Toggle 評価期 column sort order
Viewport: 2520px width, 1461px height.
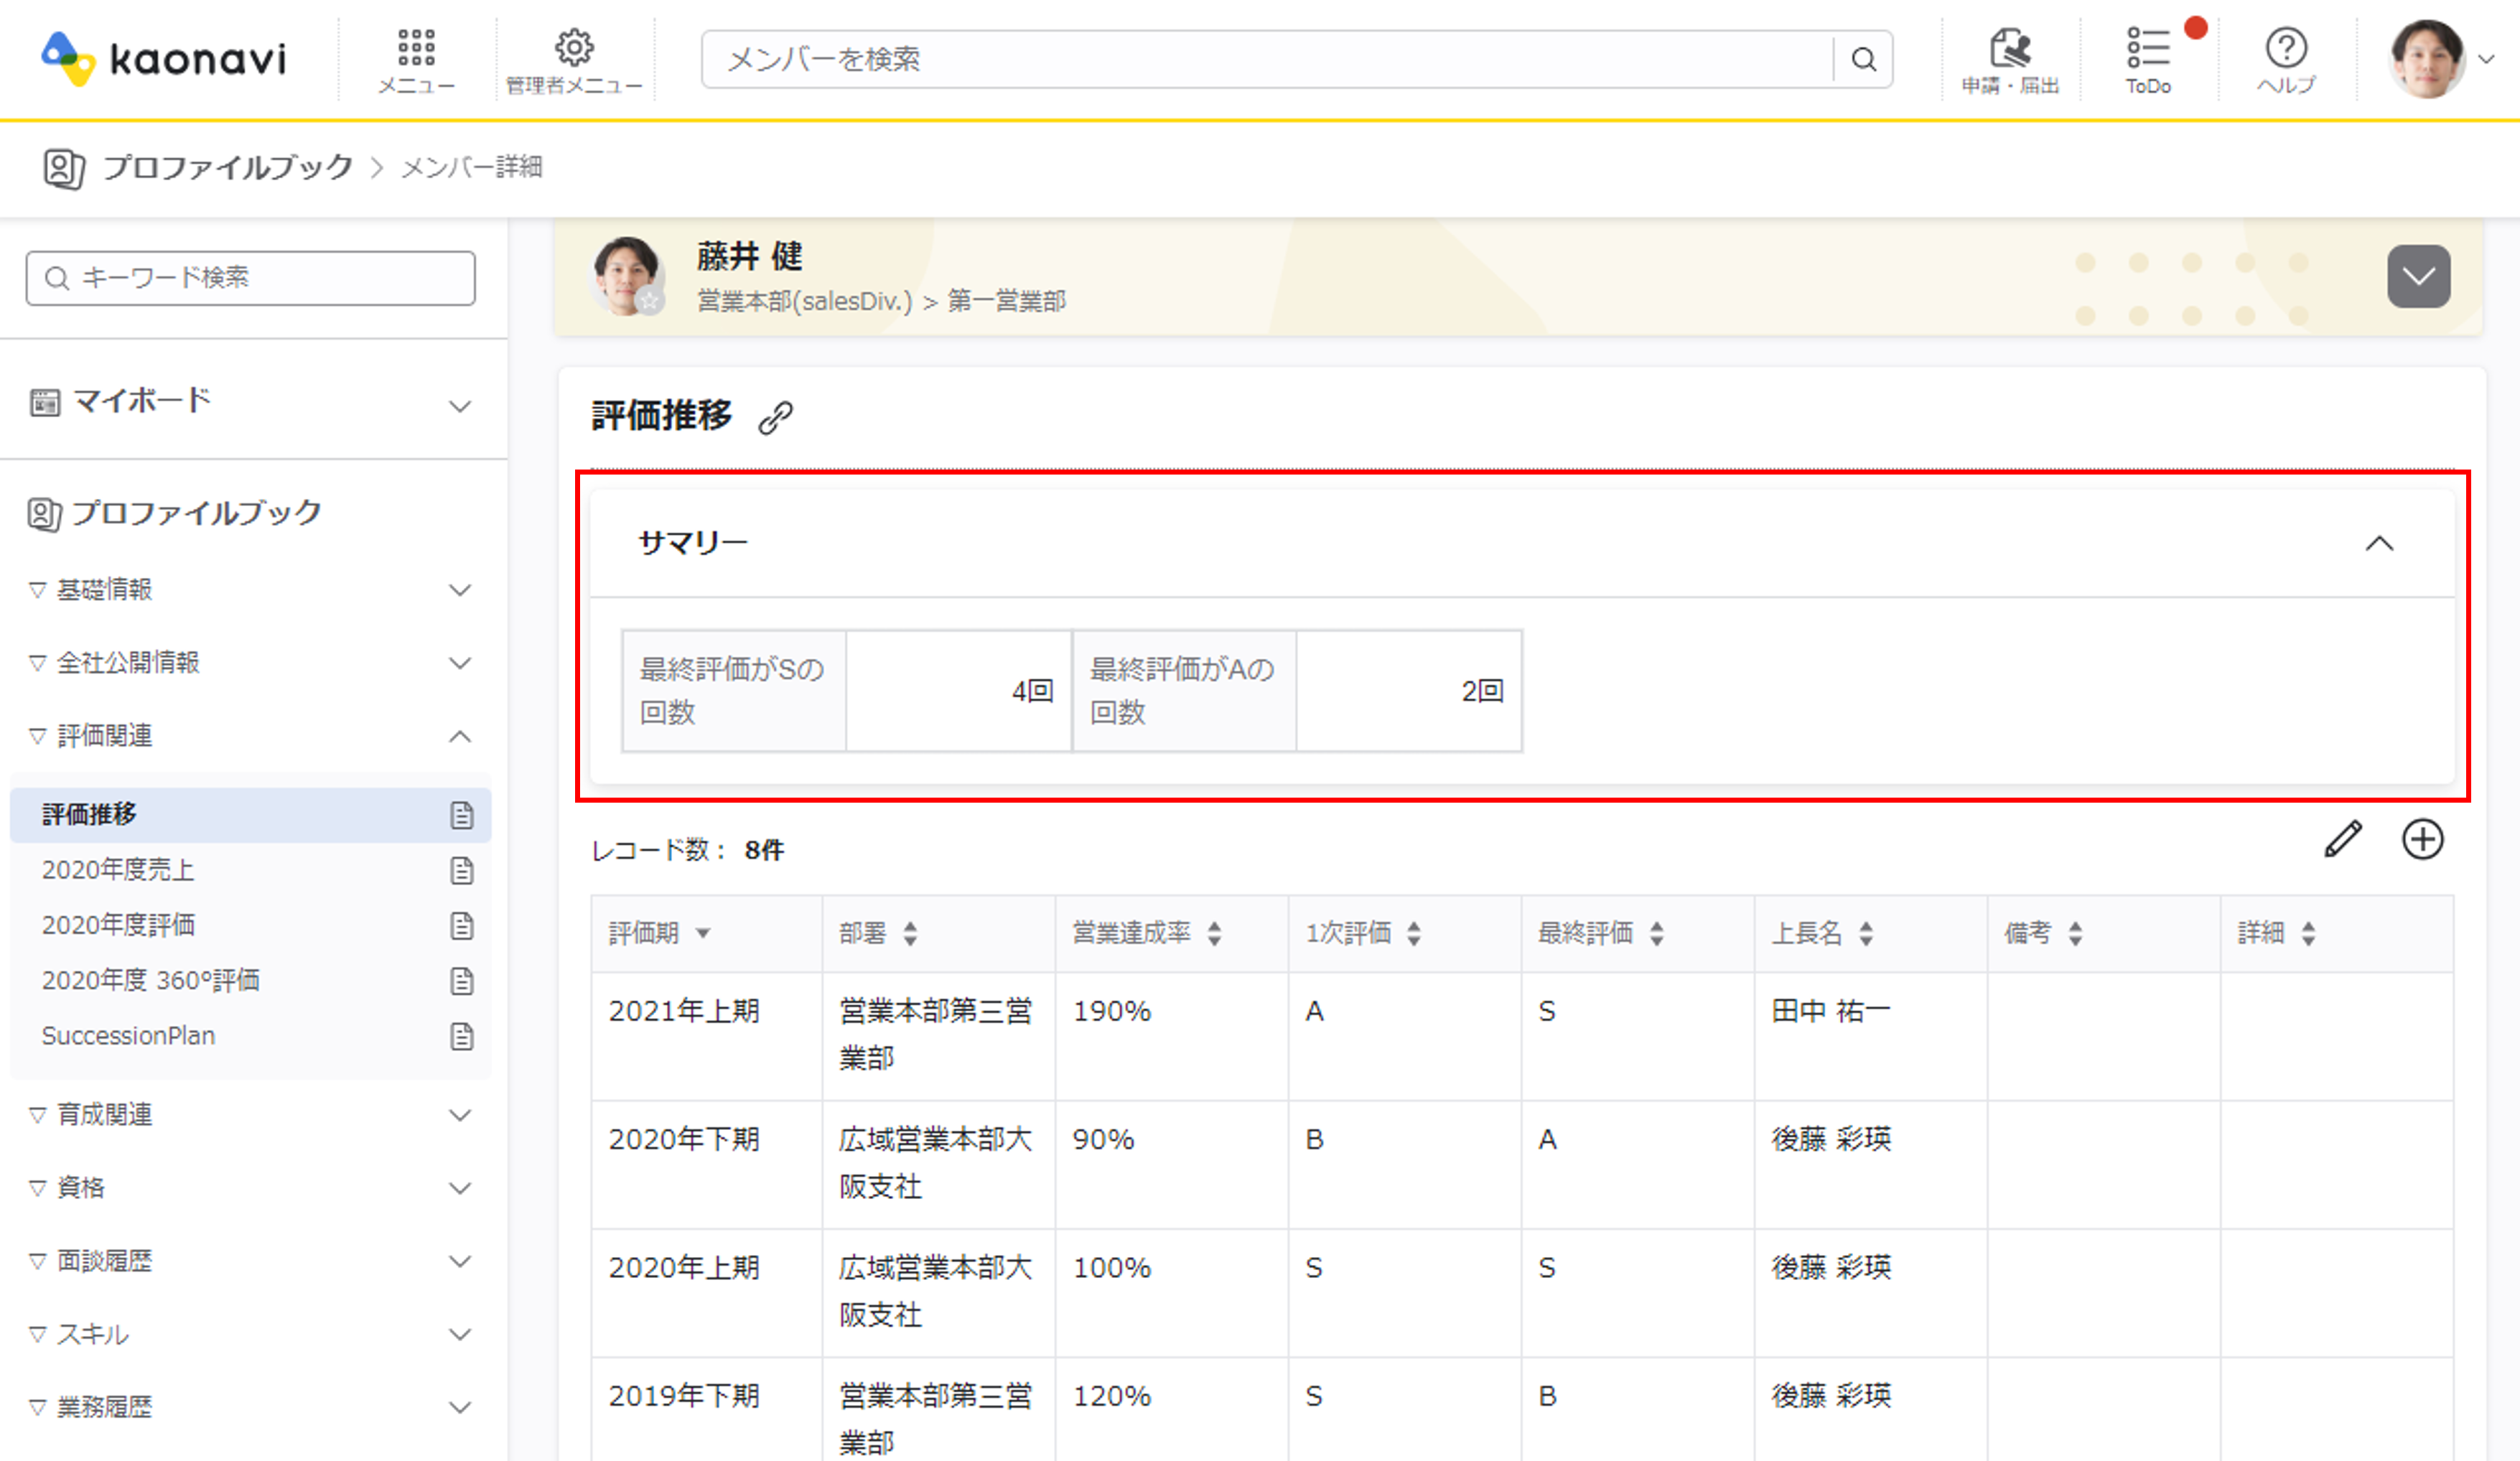coord(703,933)
